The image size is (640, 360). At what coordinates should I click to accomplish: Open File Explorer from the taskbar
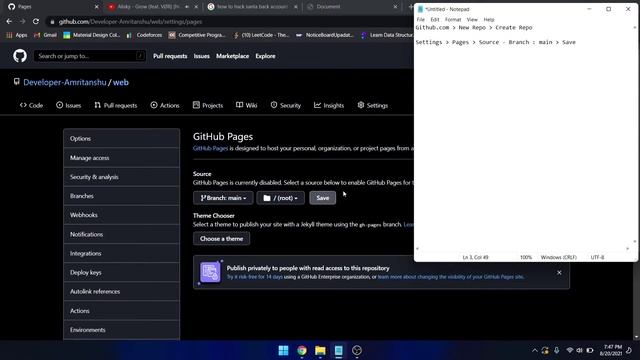[320, 350]
